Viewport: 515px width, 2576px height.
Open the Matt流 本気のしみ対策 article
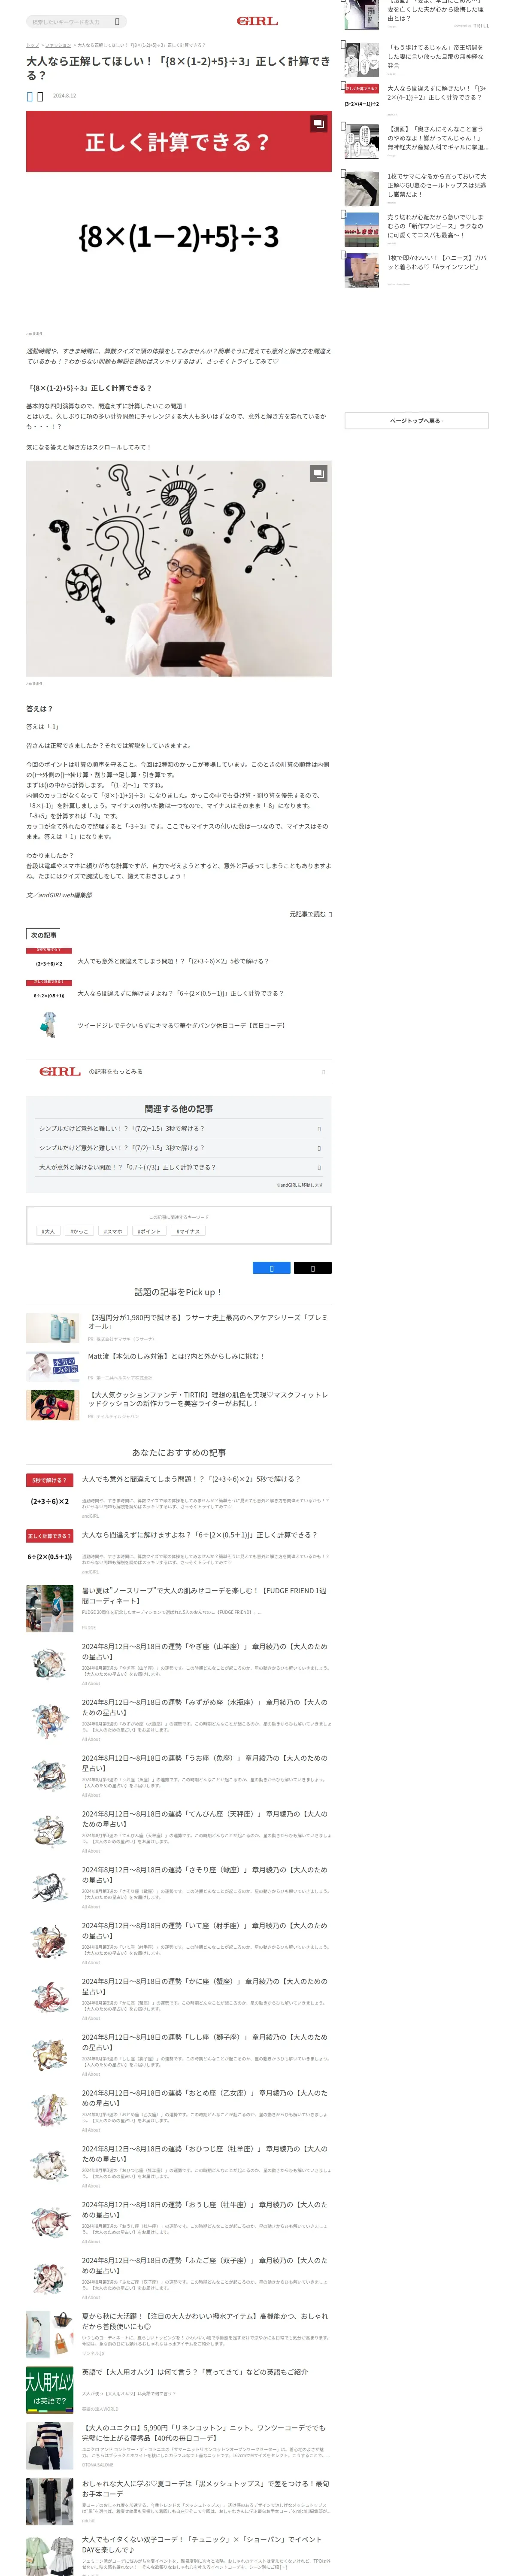[x=176, y=1356]
